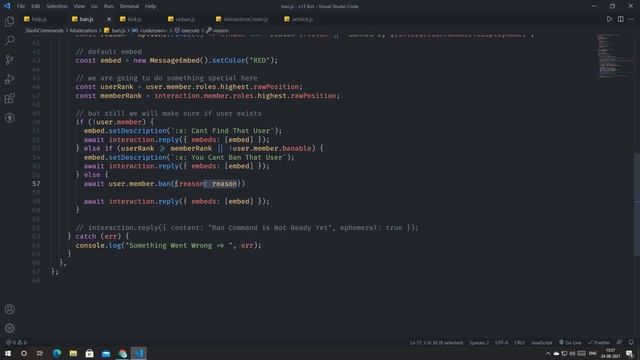The width and height of the screenshot is (640, 360).
Task: Open the feedback icon in status bar
Action: point(620,342)
